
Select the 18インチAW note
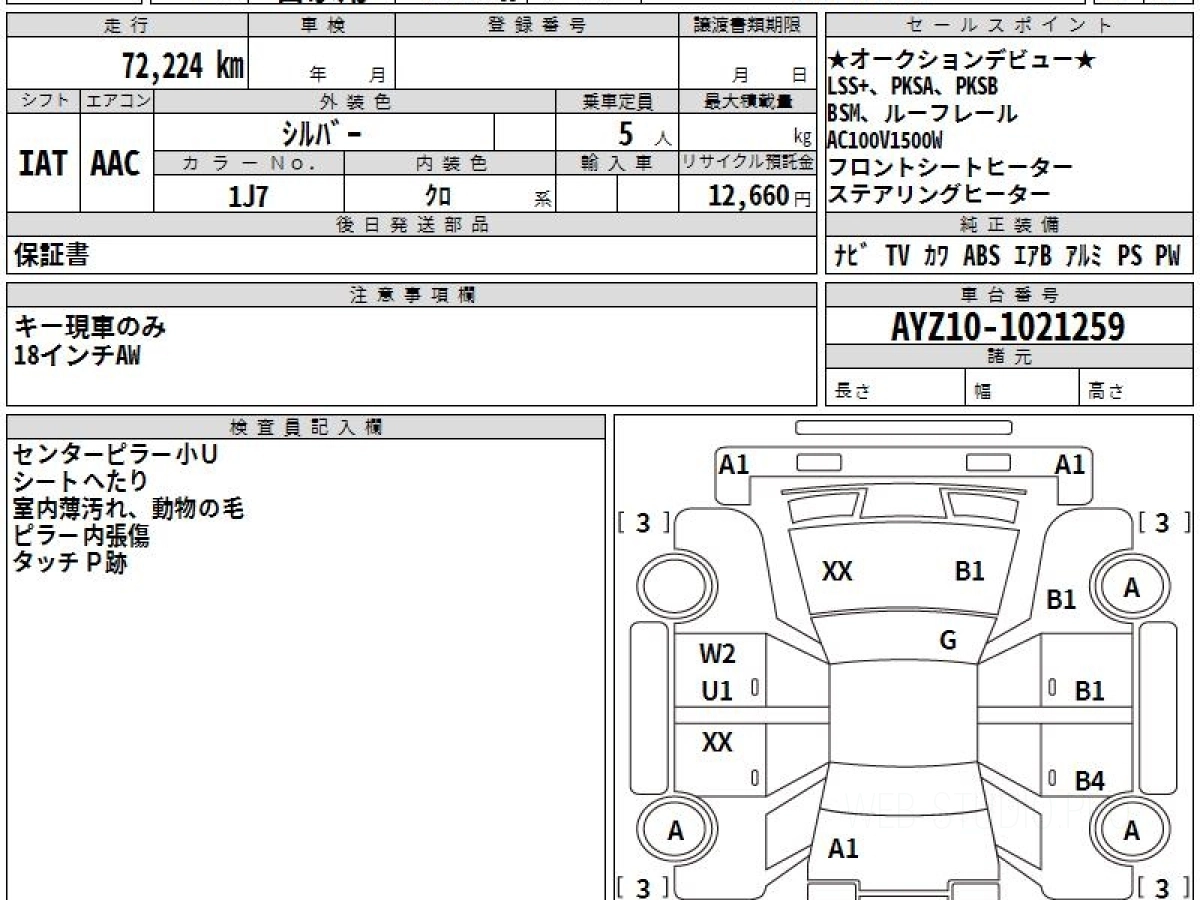[x=77, y=354]
